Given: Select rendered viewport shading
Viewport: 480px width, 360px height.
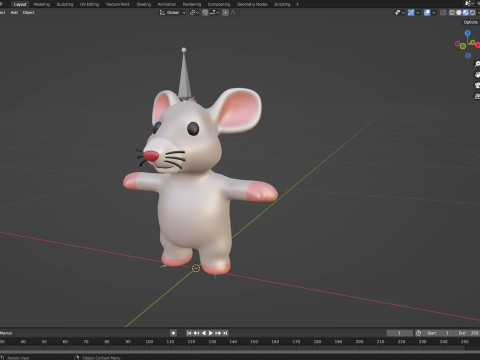Looking at the screenshot, I should 472,13.
